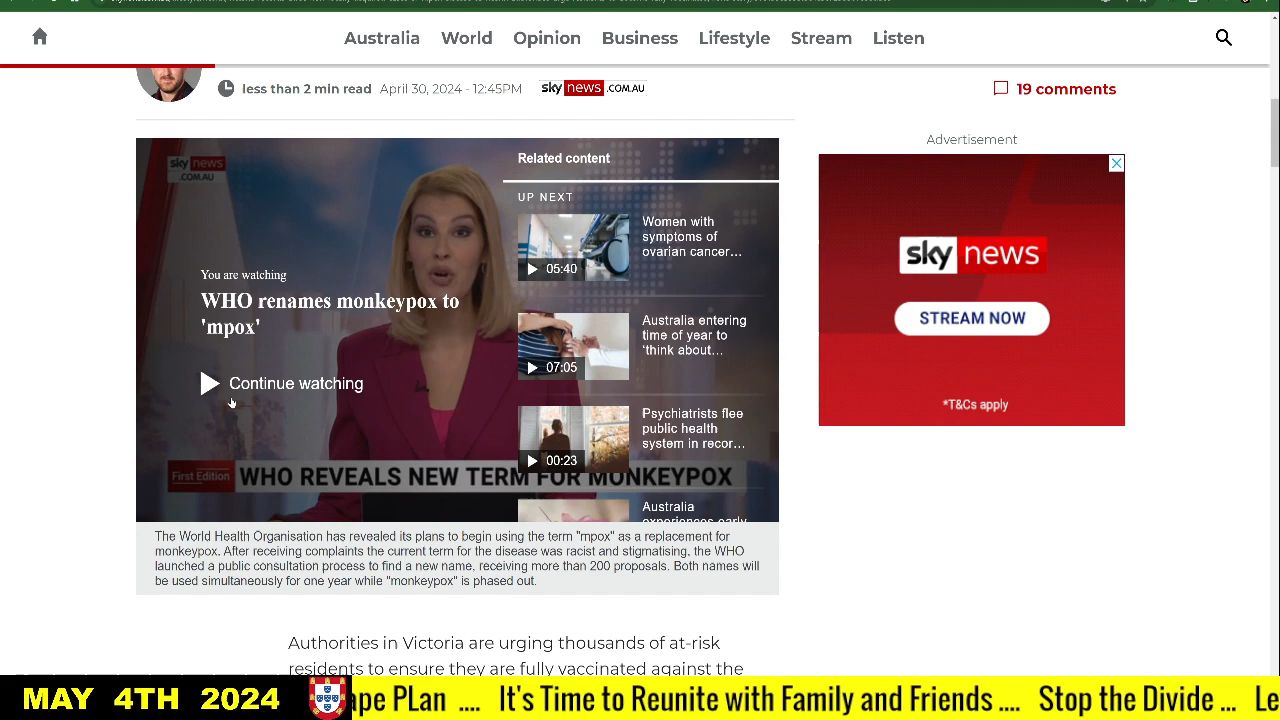
Task: Navigate to the Lifestyle section
Action: (x=734, y=38)
